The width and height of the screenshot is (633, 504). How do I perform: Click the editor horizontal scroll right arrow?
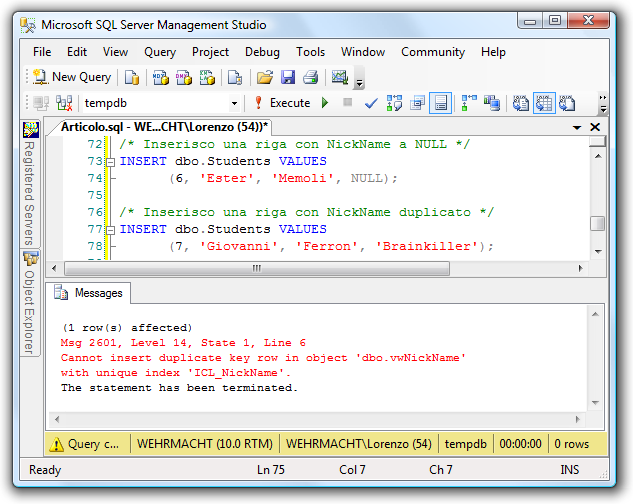point(580,268)
